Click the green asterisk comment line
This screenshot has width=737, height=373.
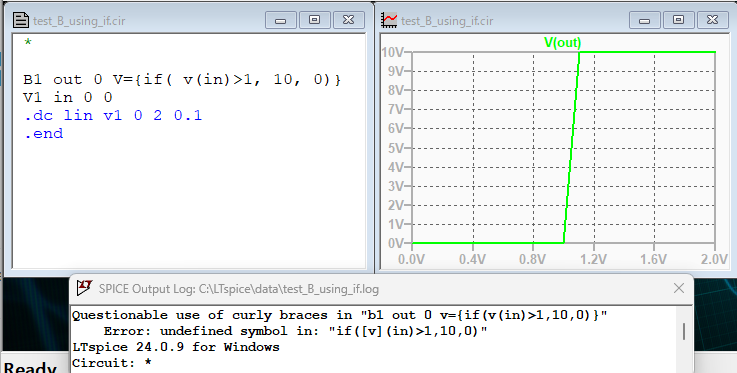[28, 43]
